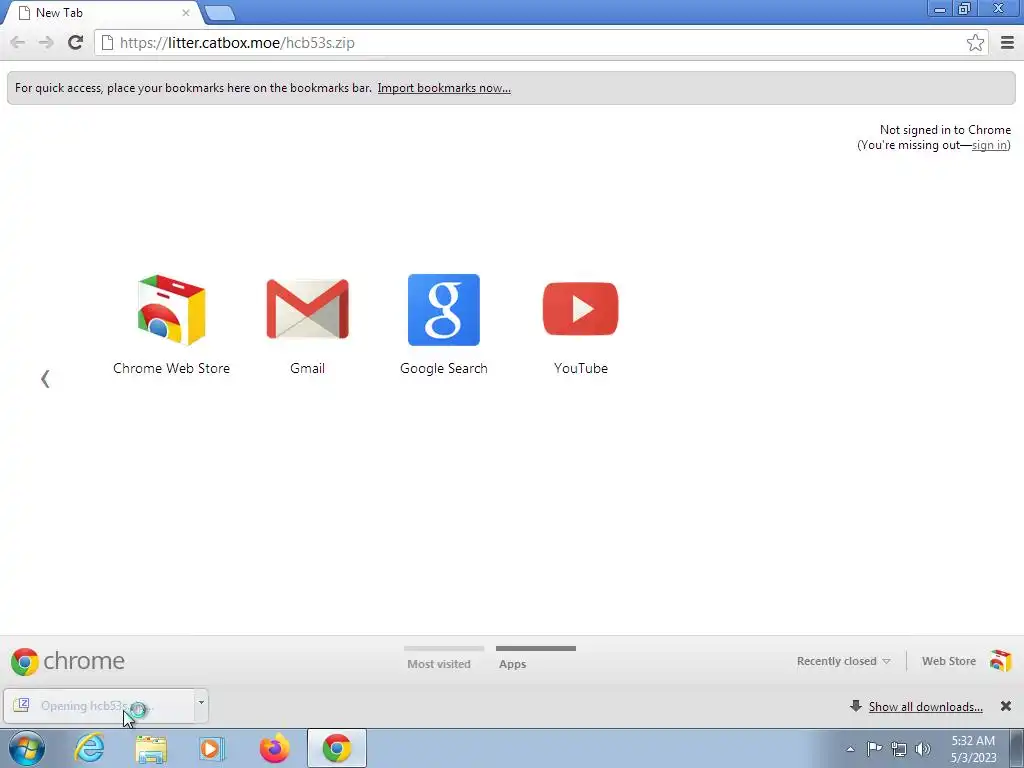The height and width of the screenshot is (768, 1024).
Task: Select the New Tab tab title
Action: pyautogui.click(x=59, y=12)
